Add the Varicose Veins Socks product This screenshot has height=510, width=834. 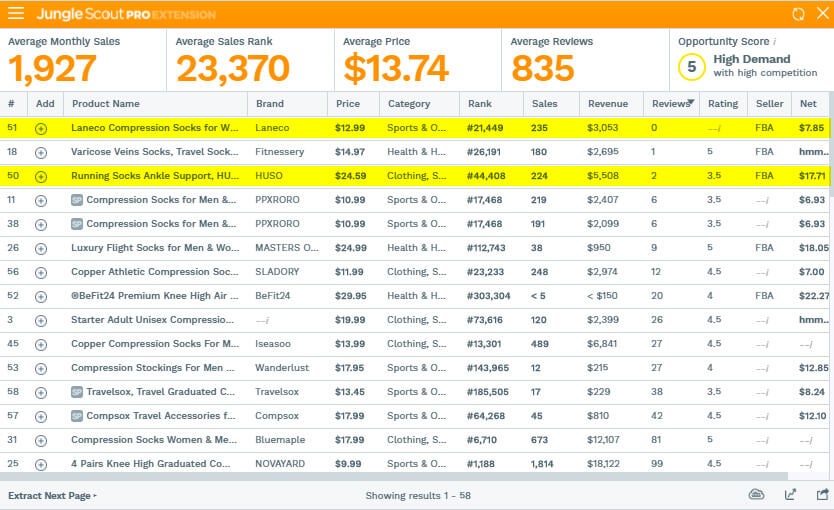point(41,153)
